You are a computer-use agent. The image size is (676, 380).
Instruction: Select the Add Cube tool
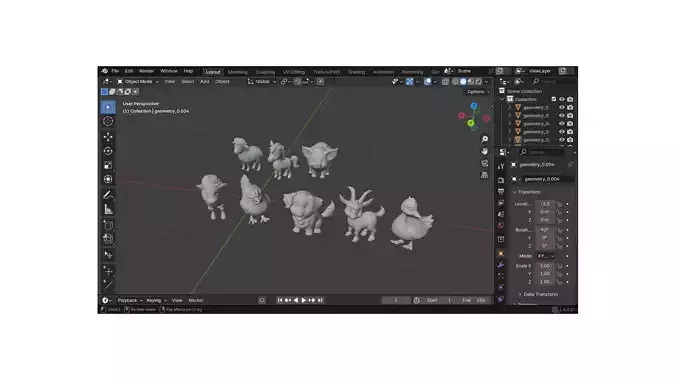(x=108, y=225)
